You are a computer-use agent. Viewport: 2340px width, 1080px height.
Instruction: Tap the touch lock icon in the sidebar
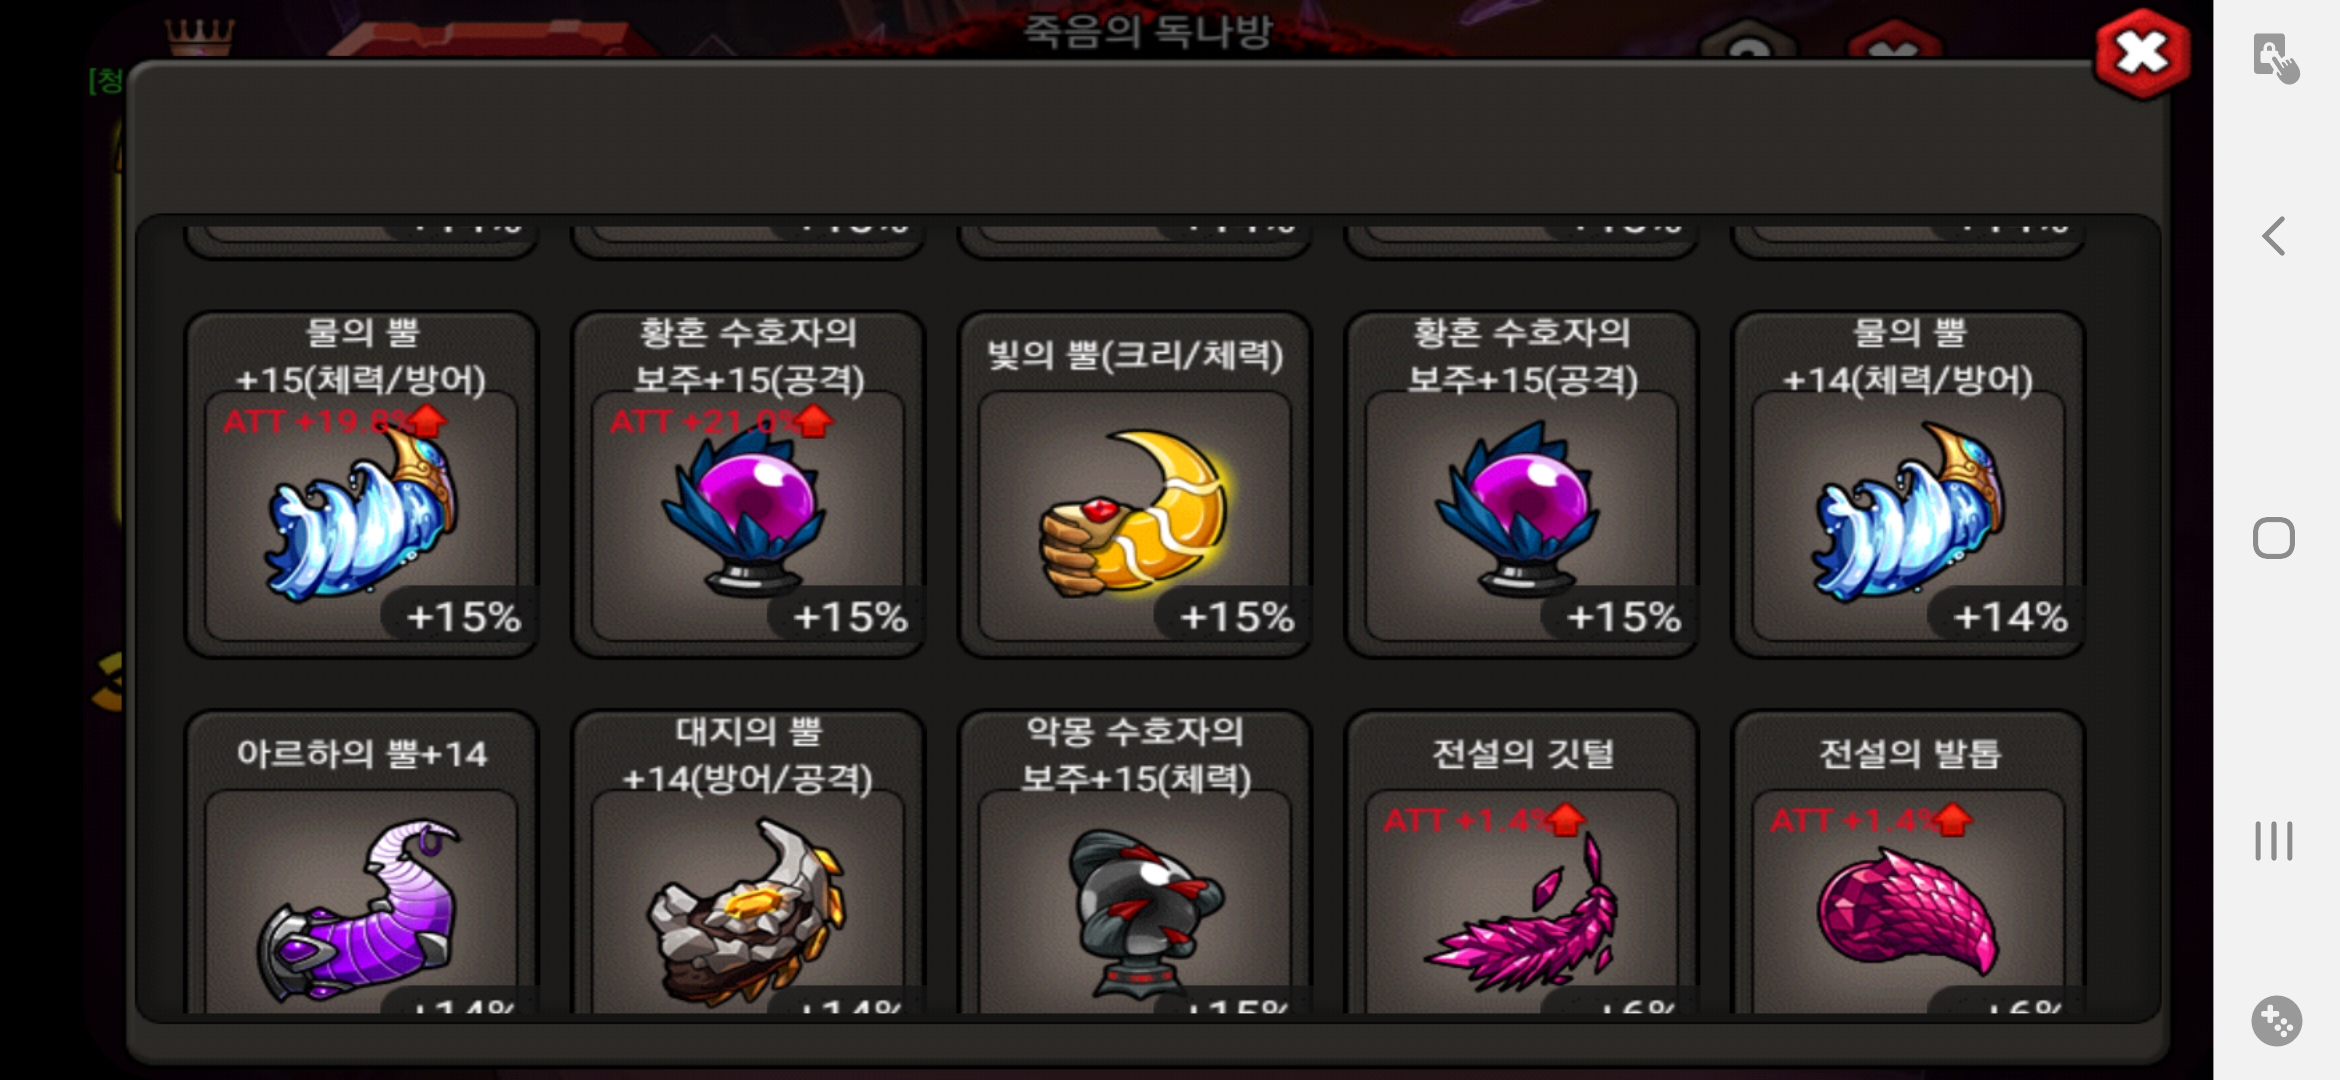point(2275,58)
